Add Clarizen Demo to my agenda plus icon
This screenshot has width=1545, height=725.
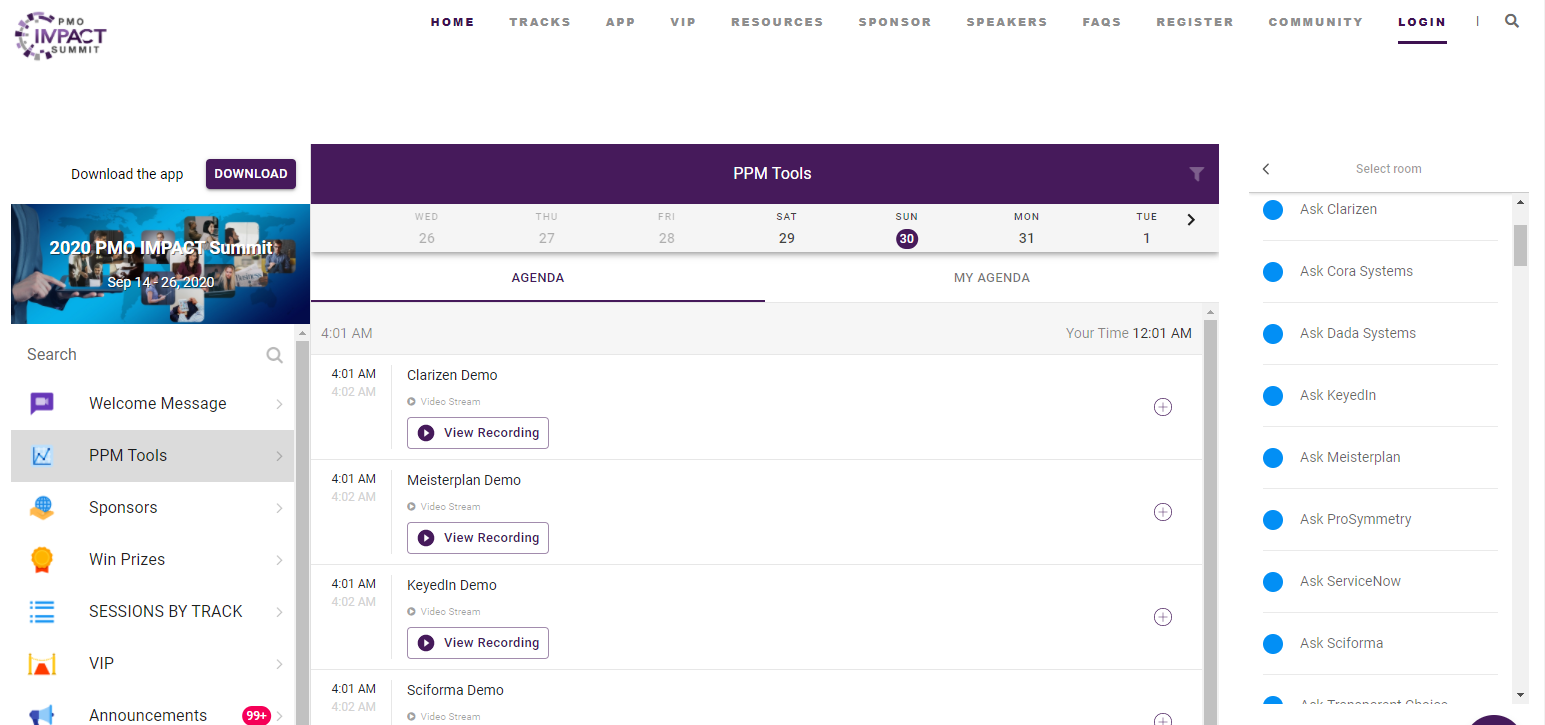[1163, 407]
